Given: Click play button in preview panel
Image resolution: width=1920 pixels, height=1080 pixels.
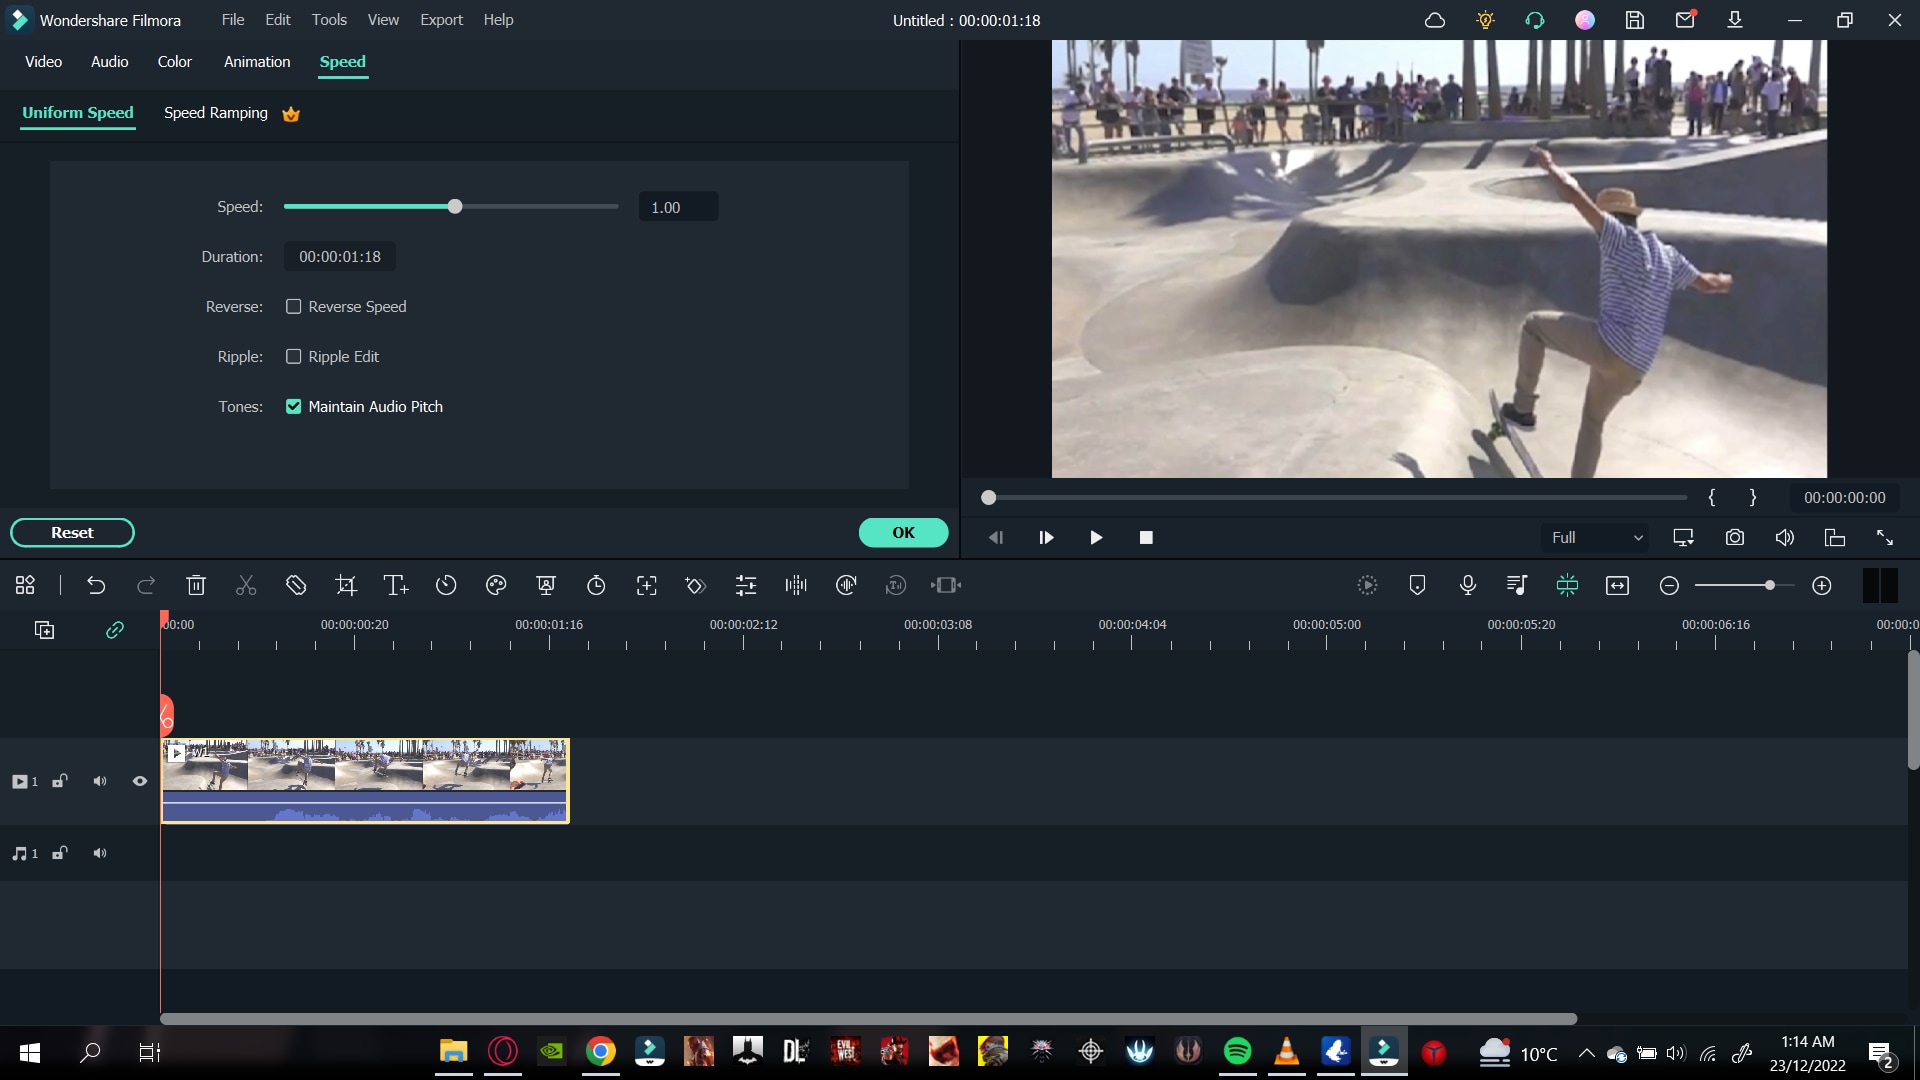Looking at the screenshot, I should [x=1097, y=538].
